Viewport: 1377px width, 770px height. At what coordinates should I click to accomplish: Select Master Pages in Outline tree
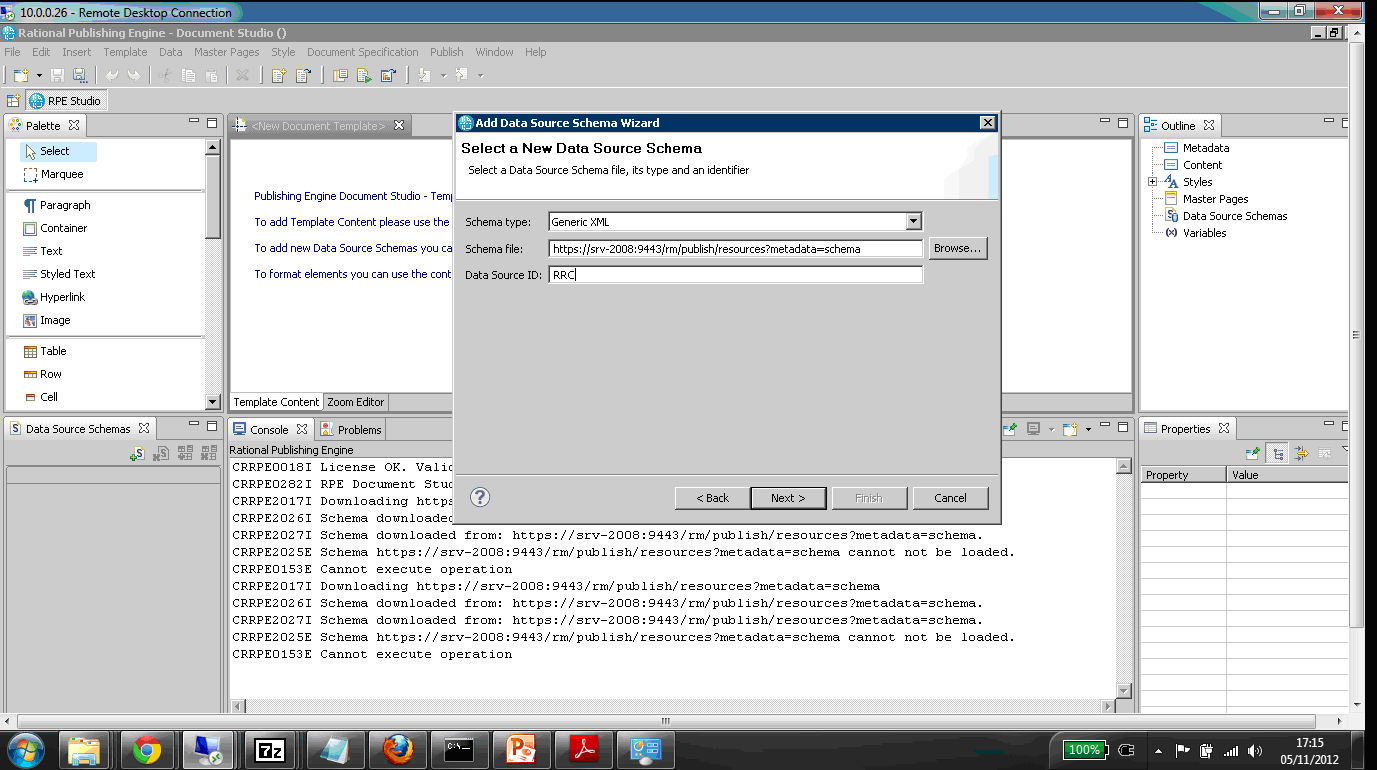point(1206,199)
